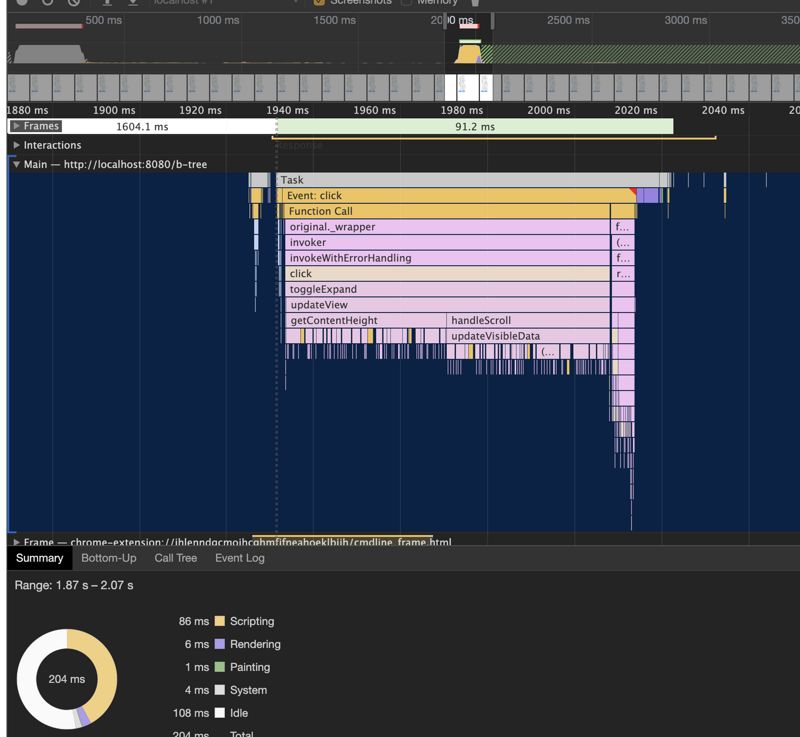Enable the Screenshots checkbox

tap(320, 2)
